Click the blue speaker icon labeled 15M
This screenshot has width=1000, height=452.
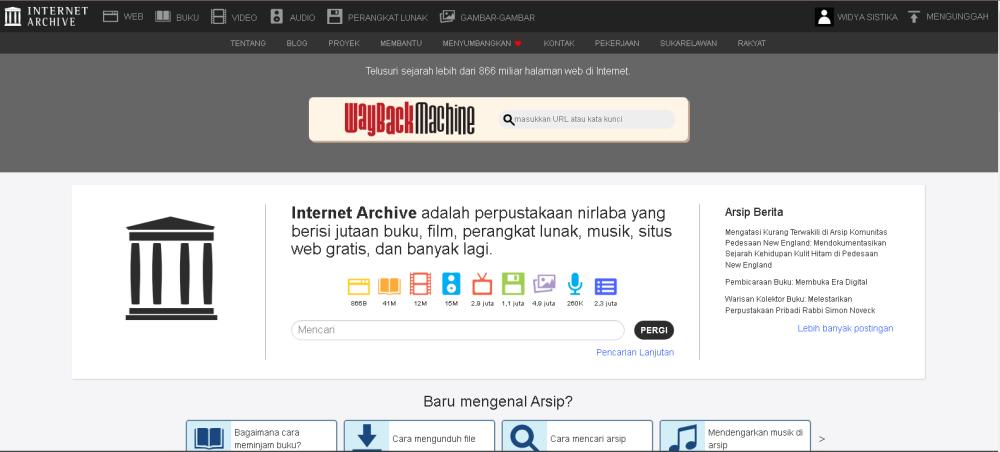[x=451, y=284]
